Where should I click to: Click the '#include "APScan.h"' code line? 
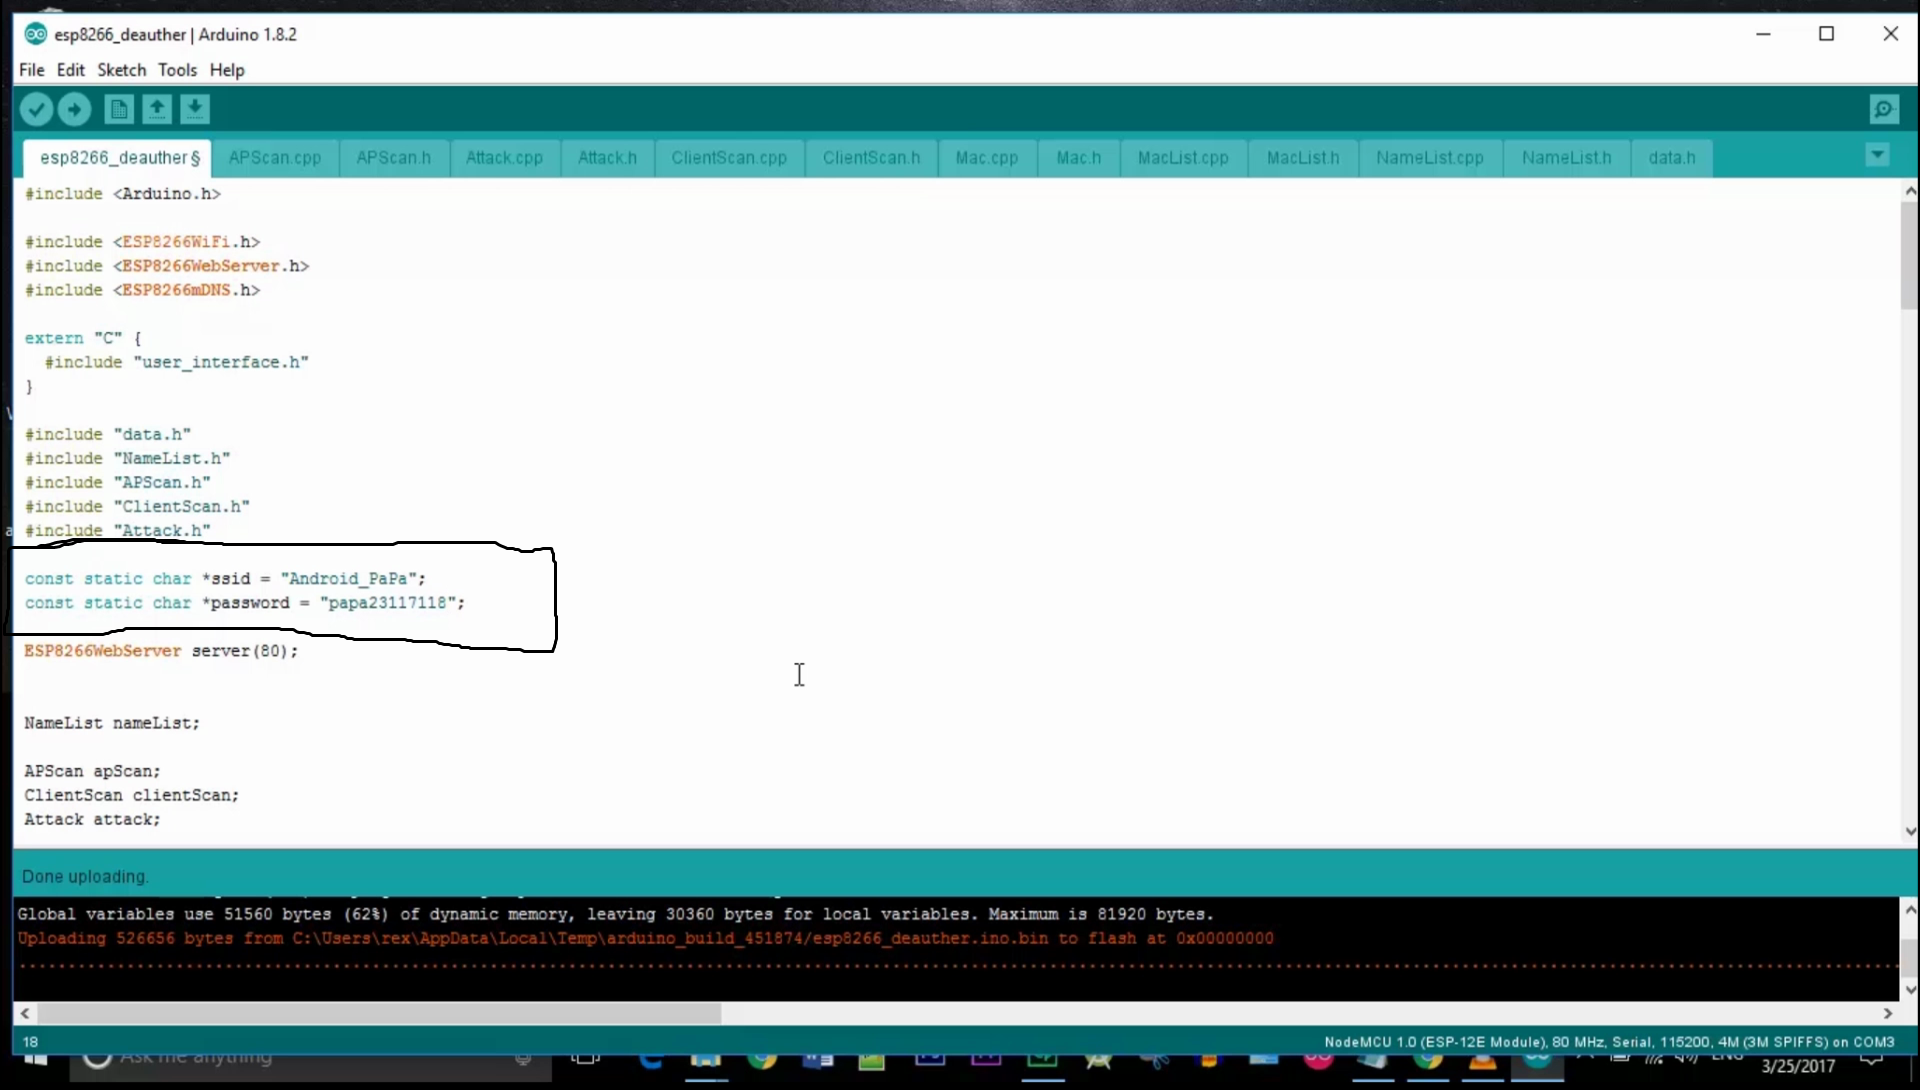(x=118, y=482)
